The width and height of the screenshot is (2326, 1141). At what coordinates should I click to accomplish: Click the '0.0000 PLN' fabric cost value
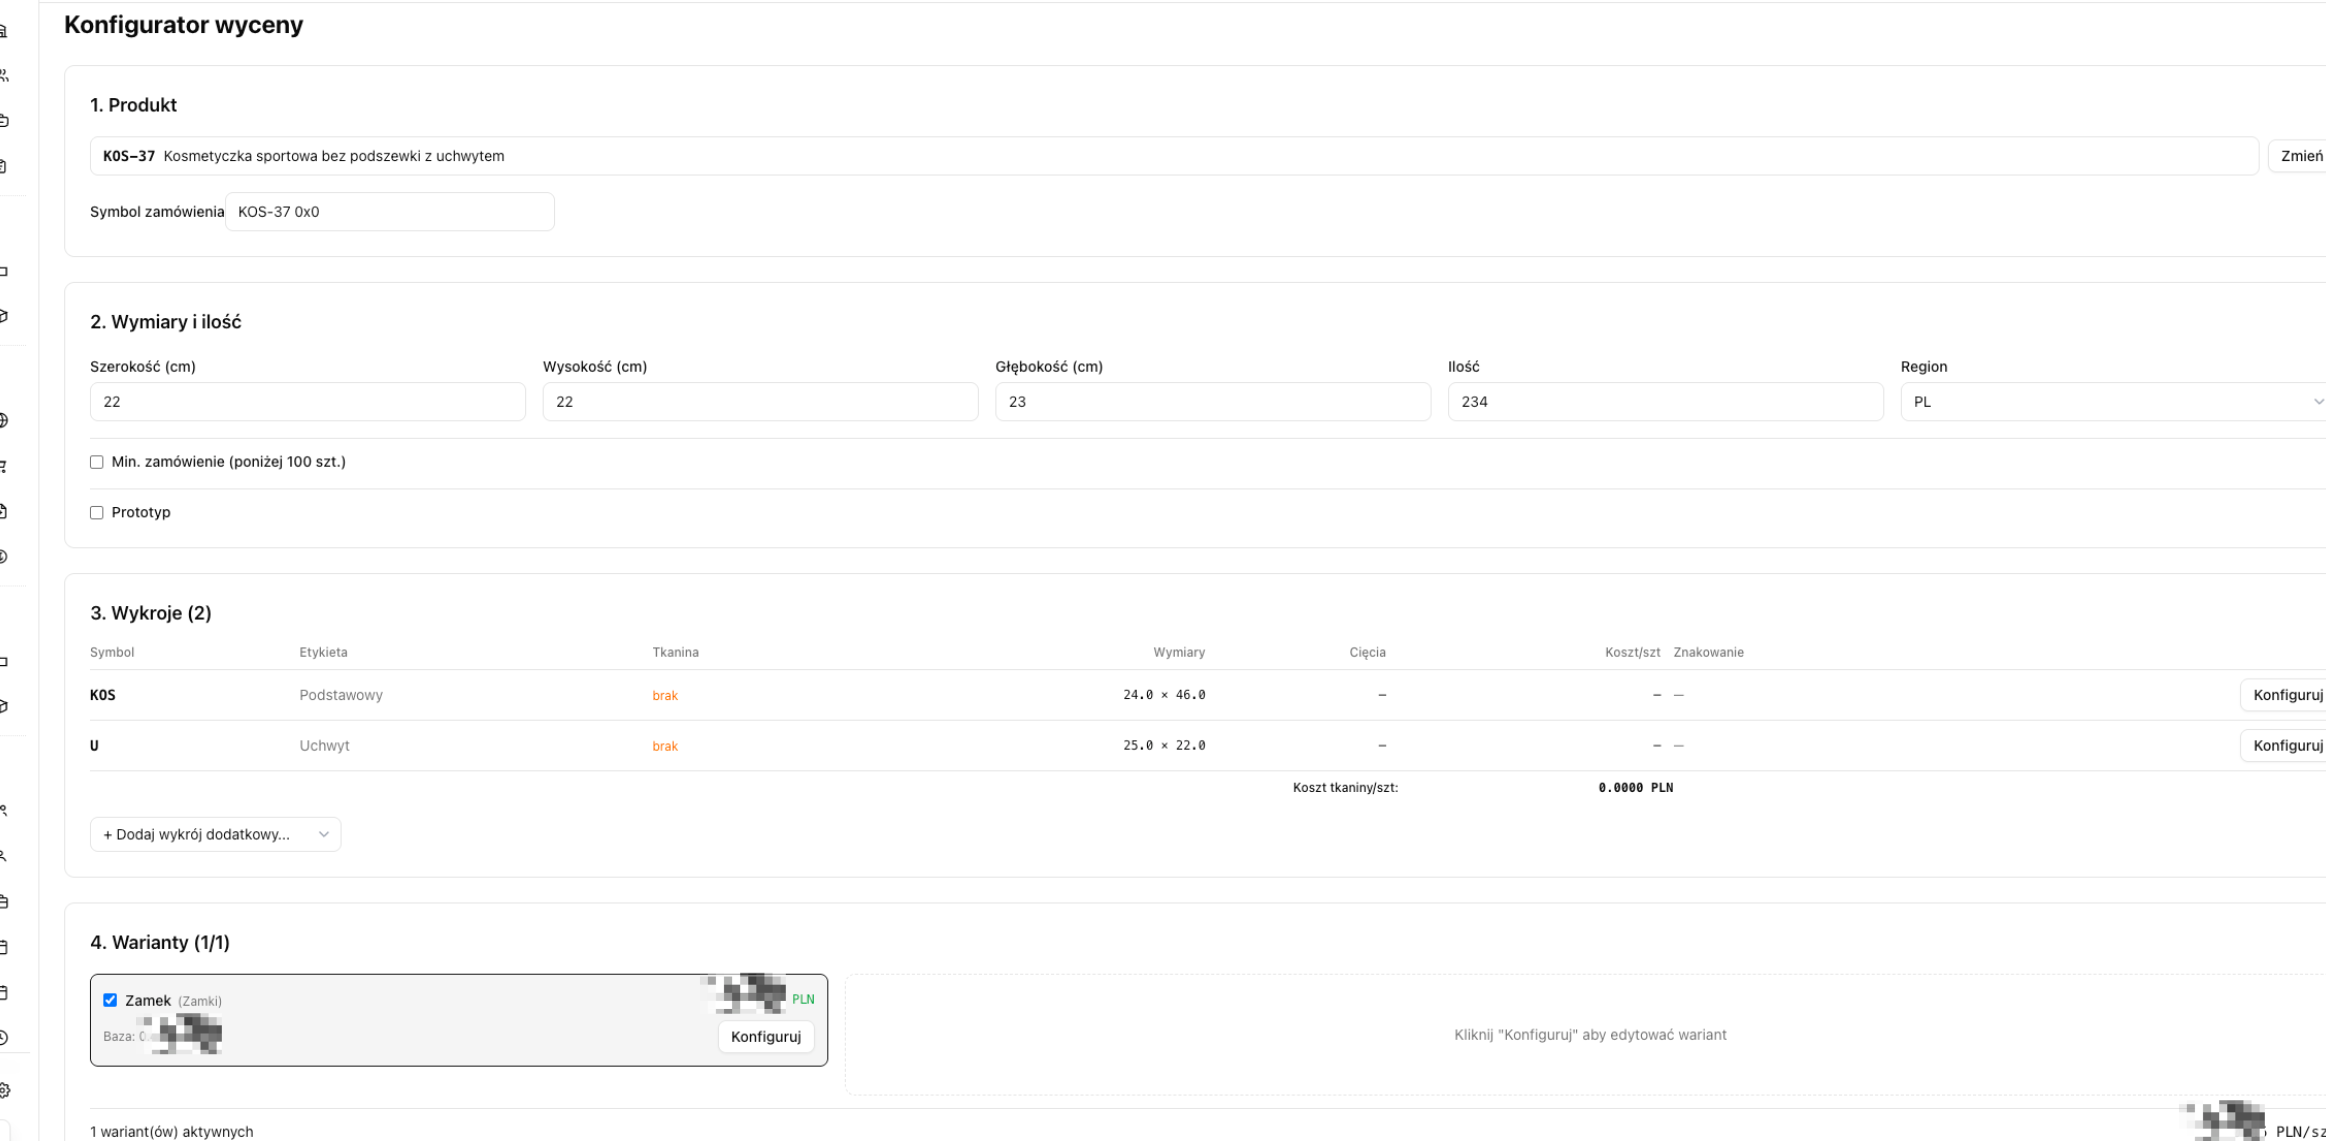click(1635, 788)
